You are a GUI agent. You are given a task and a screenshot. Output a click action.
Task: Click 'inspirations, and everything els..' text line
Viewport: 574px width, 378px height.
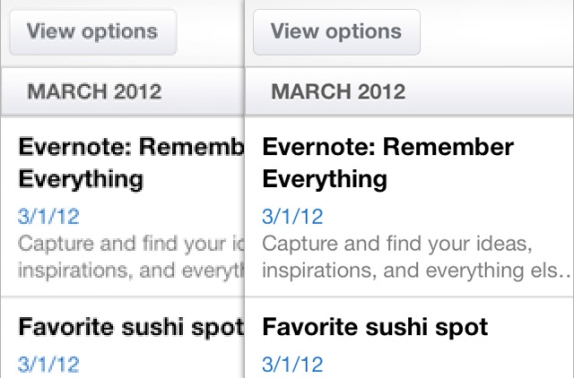(417, 271)
